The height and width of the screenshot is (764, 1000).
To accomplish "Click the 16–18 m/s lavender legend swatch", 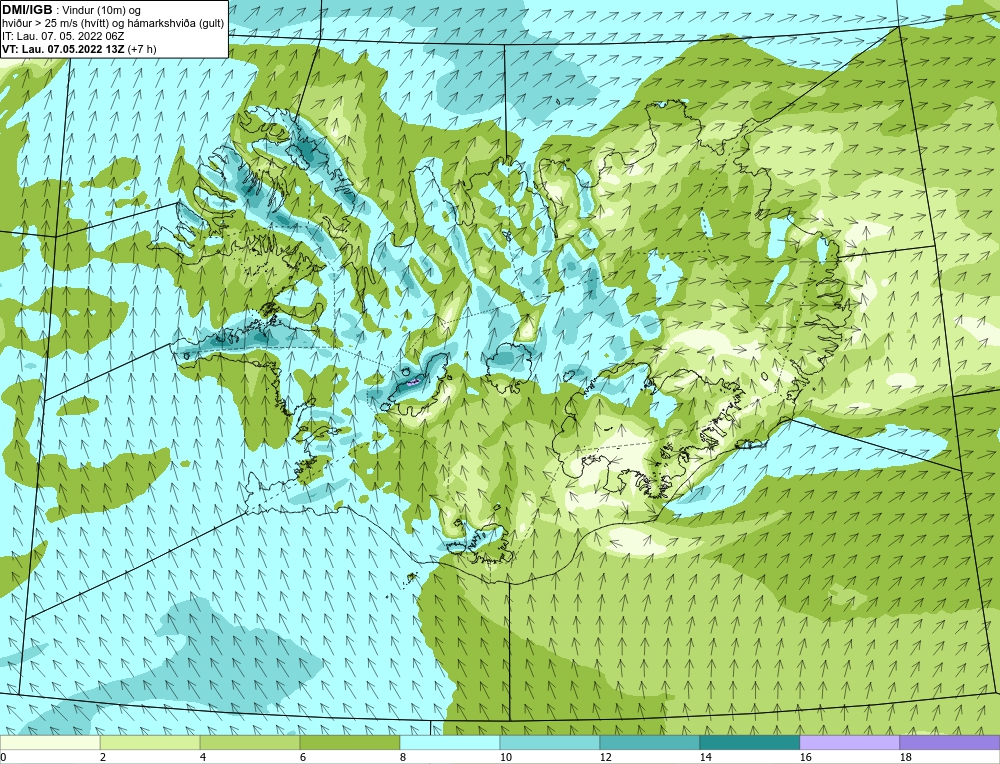I will pyautogui.click(x=849, y=742).
